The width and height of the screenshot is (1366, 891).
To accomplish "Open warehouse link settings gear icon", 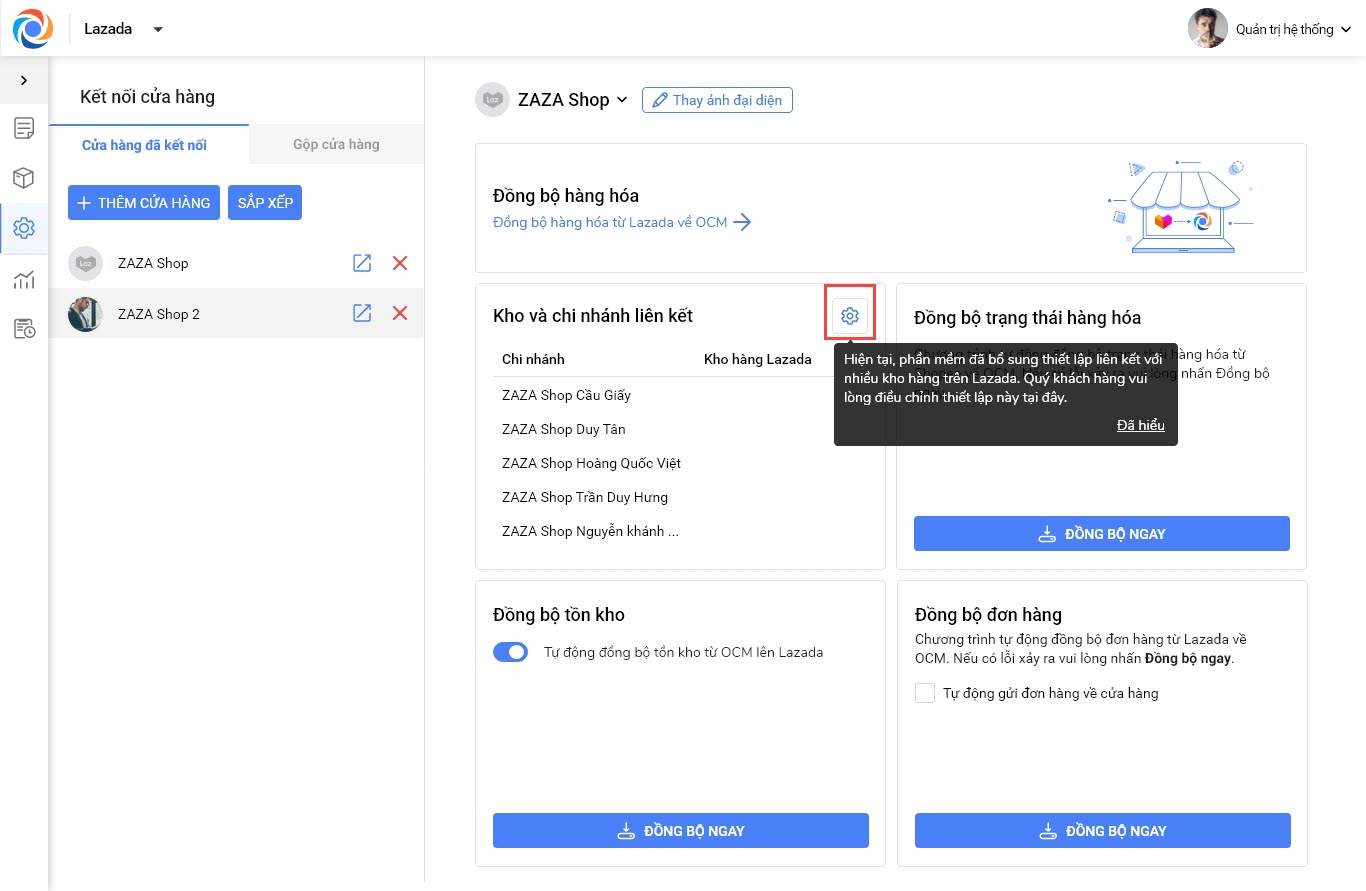I will (x=850, y=316).
